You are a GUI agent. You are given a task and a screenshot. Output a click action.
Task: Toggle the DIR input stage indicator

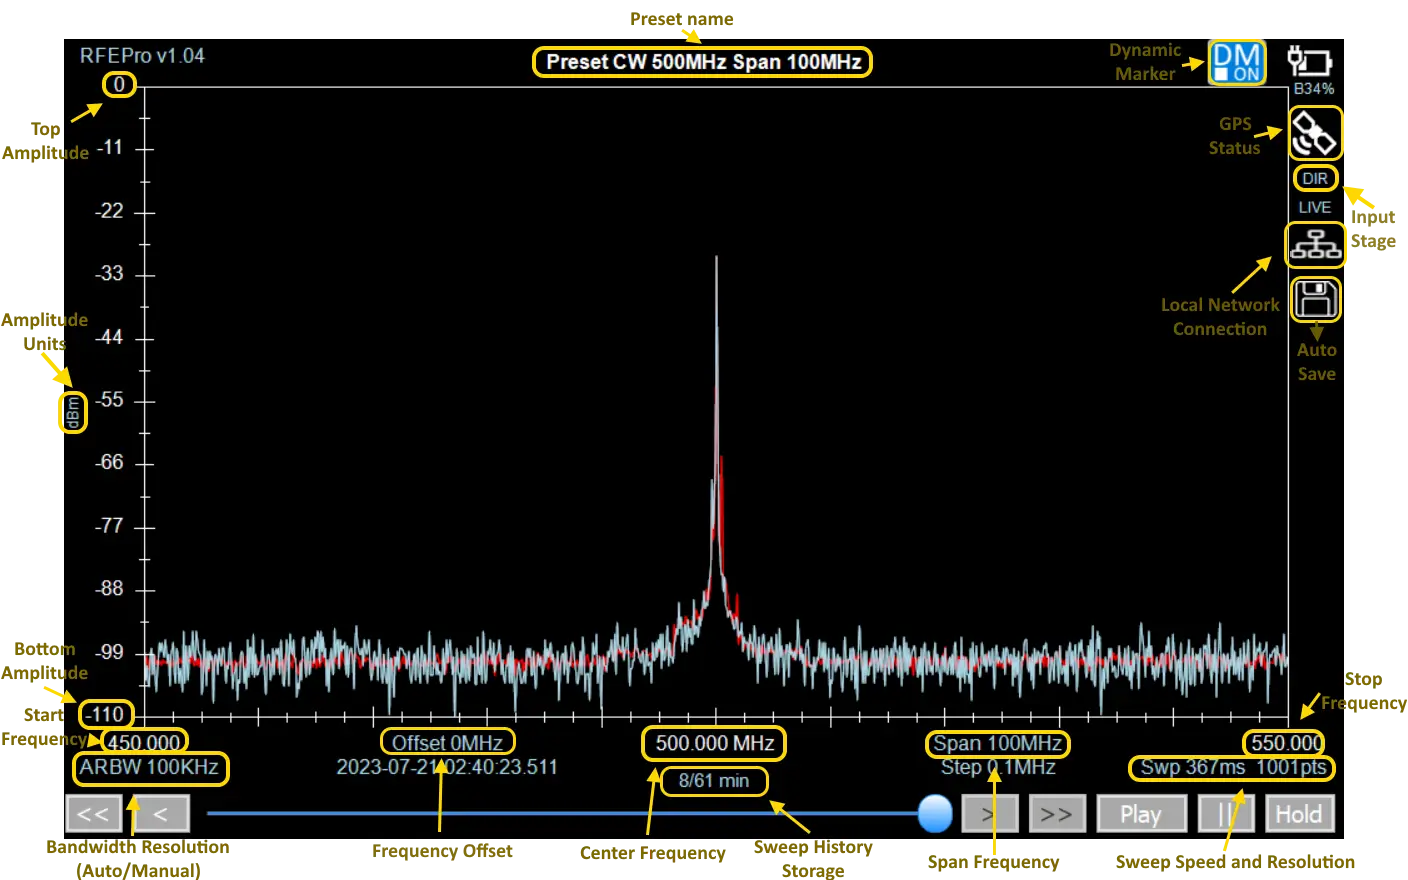(x=1315, y=179)
